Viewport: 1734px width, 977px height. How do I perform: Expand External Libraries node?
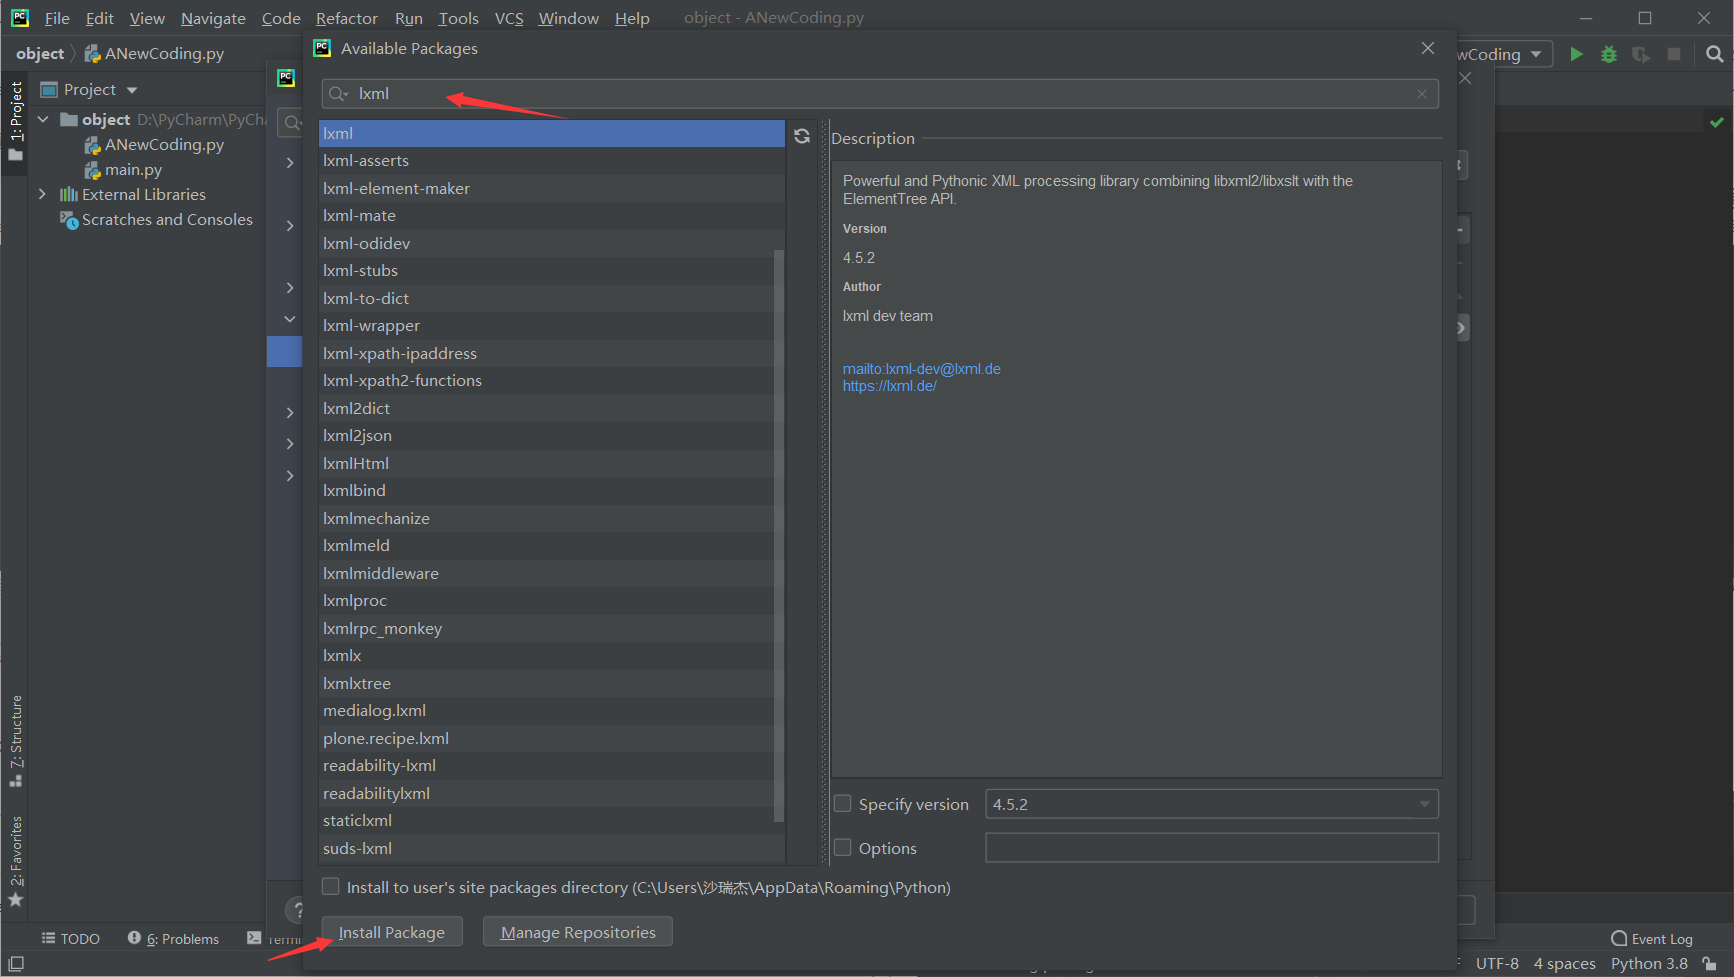point(42,195)
